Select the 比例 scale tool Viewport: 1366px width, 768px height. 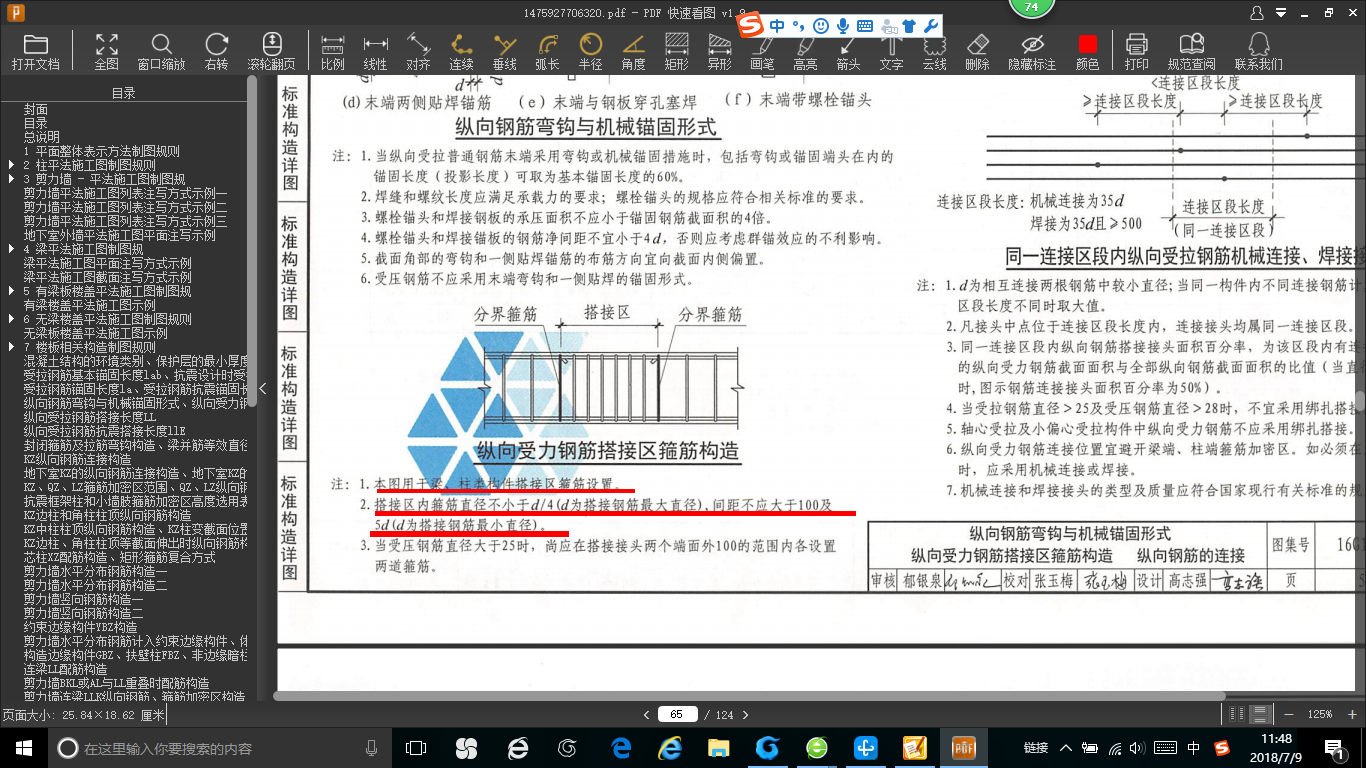point(333,51)
